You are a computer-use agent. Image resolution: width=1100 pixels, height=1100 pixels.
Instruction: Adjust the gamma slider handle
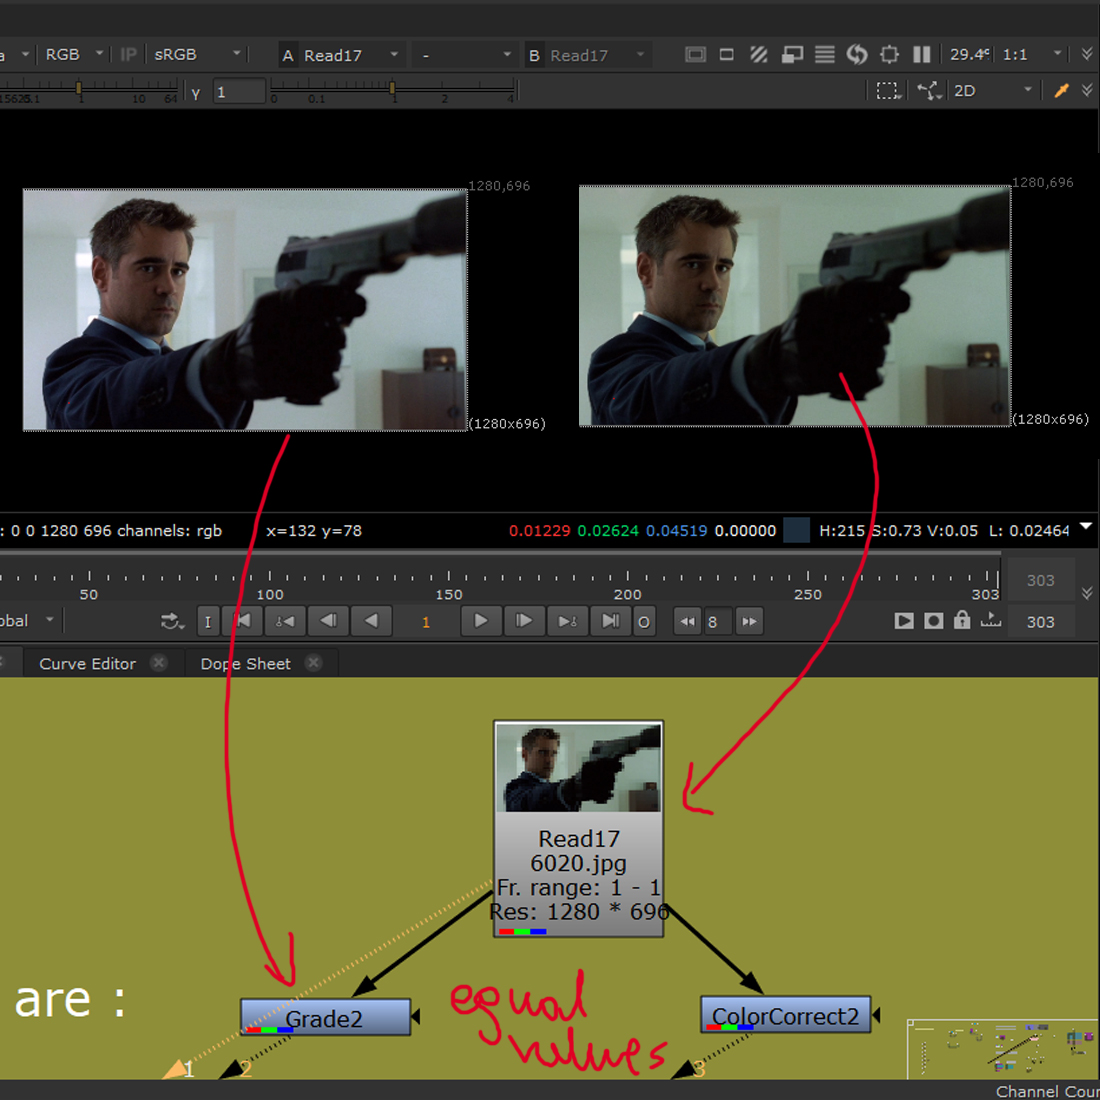click(392, 88)
